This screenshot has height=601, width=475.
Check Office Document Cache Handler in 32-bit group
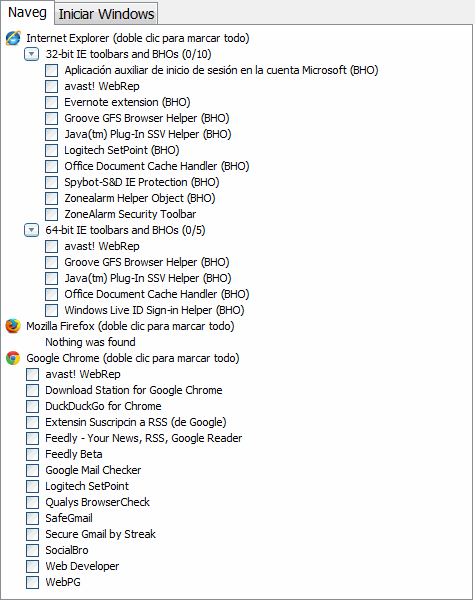click(x=51, y=166)
